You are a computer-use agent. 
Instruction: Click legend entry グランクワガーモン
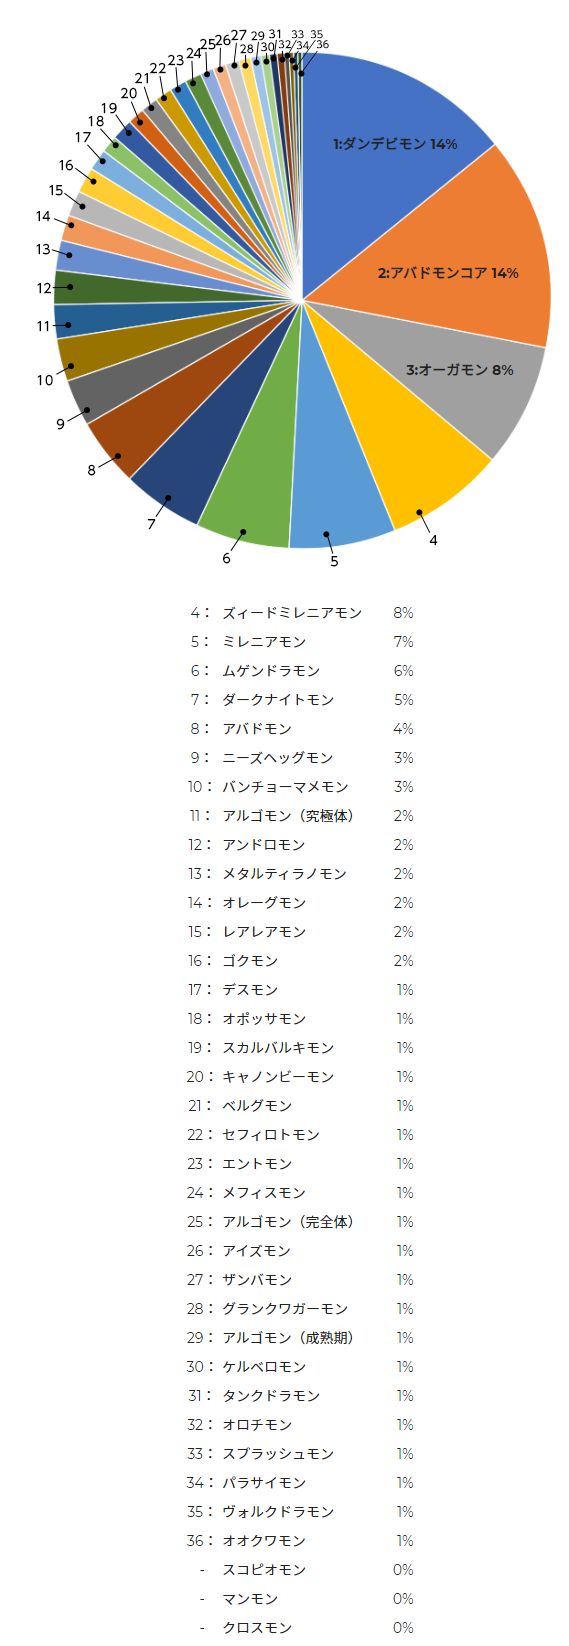click(x=285, y=1309)
